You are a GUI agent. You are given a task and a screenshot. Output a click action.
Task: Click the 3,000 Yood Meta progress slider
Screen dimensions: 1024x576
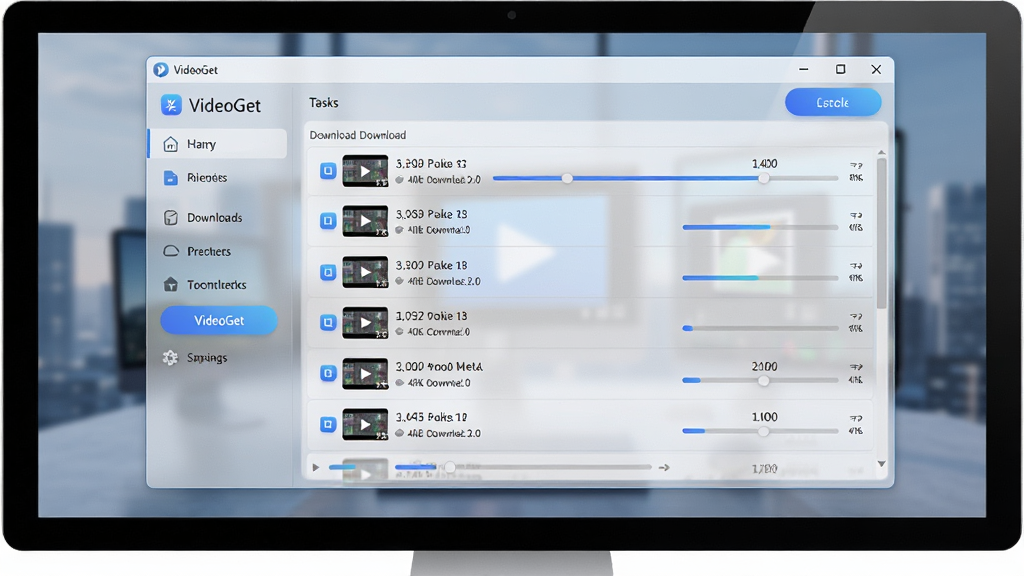click(760, 380)
